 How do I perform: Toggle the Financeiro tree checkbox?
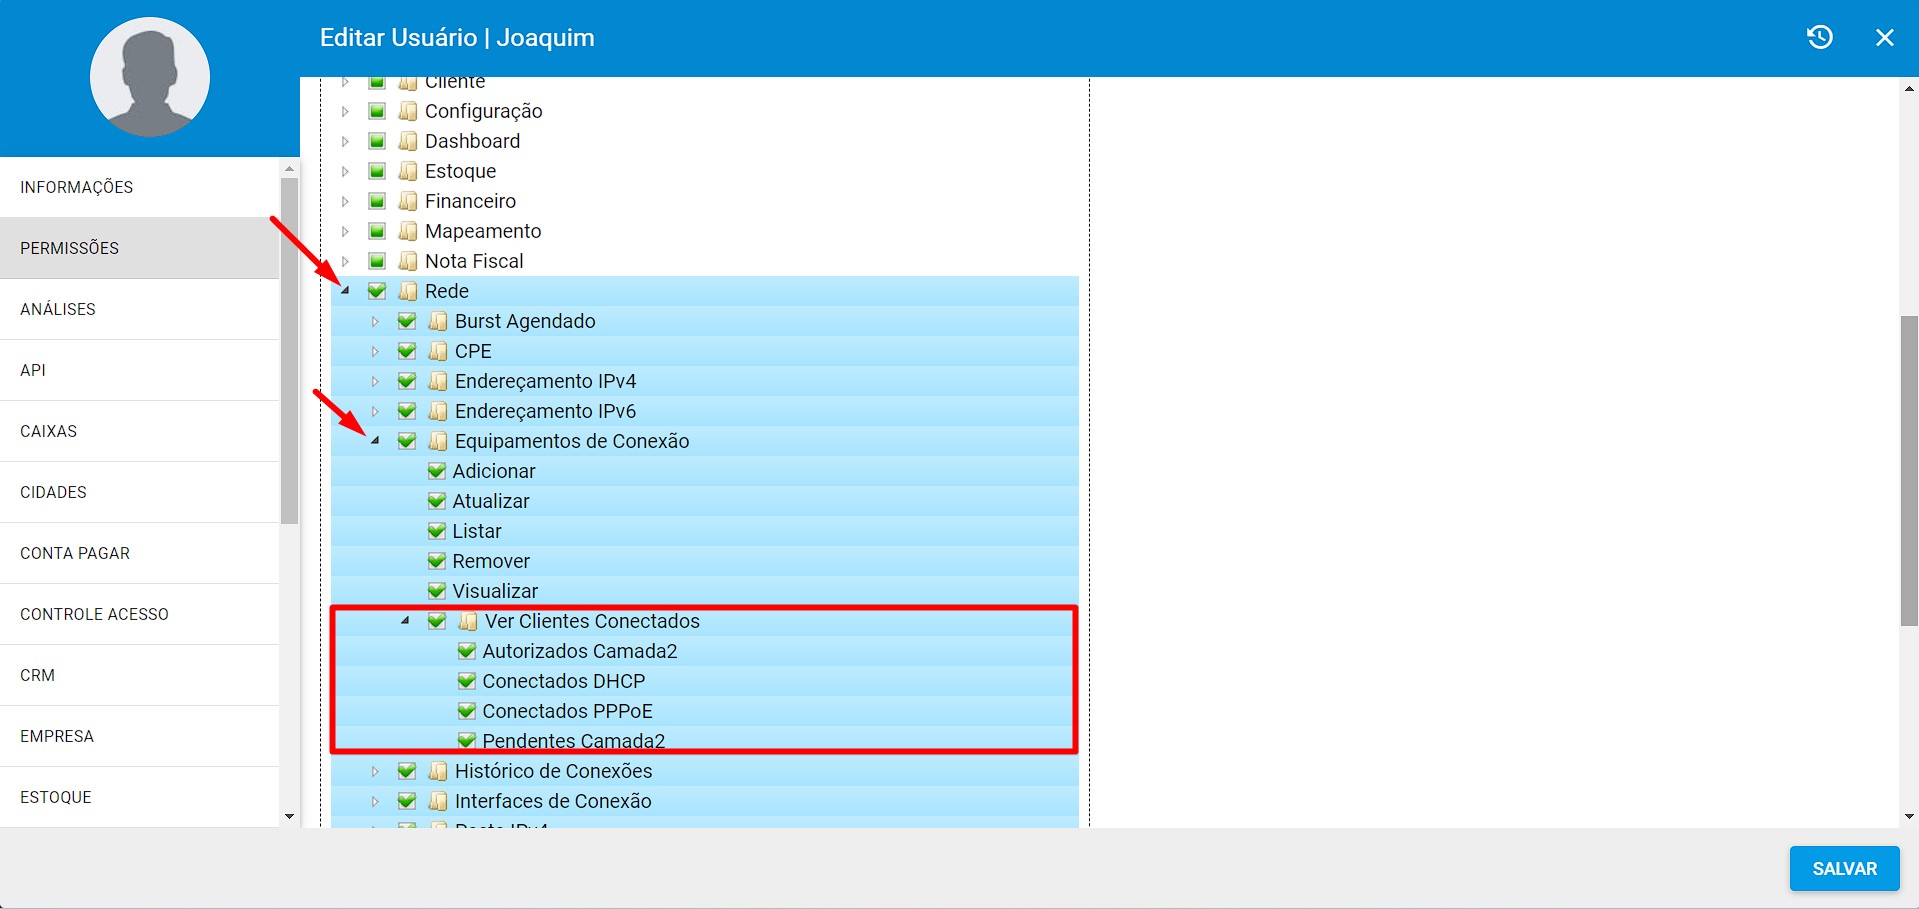click(377, 201)
